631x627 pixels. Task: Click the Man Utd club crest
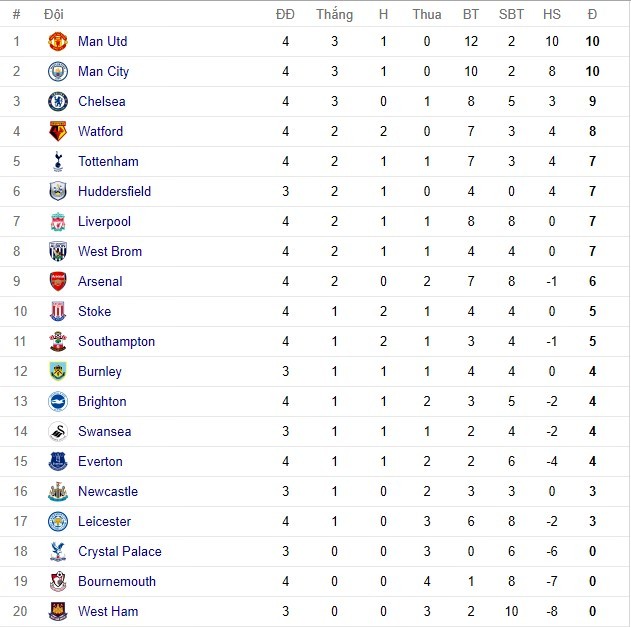click(57, 41)
